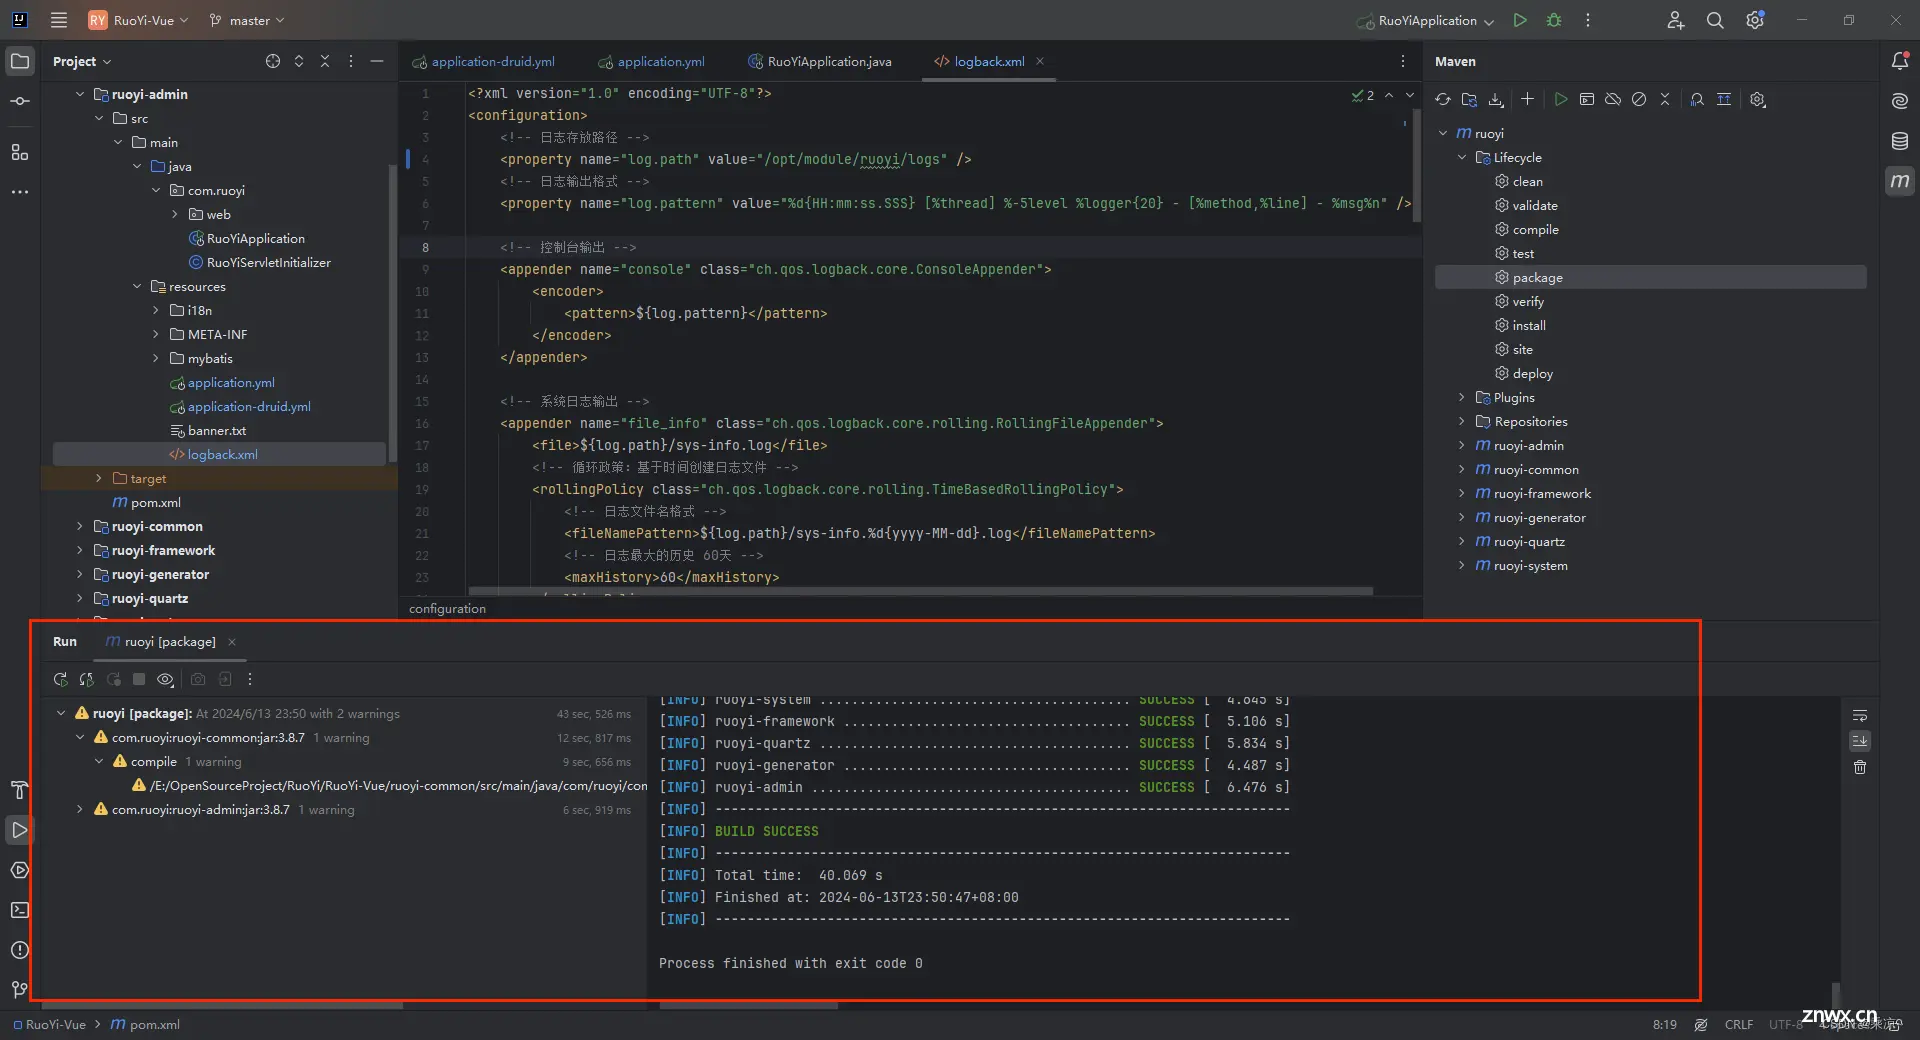Close the logback.xml editor tab
Viewport: 1920px width, 1040px height.
click(1040, 61)
